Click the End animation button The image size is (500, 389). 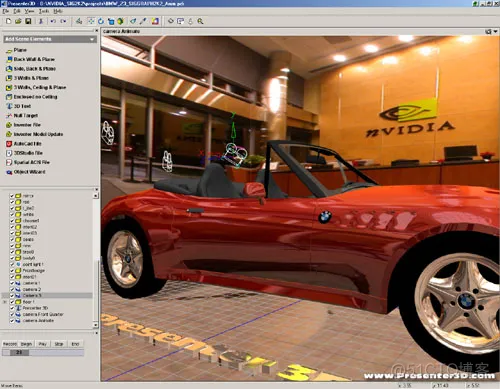point(75,344)
